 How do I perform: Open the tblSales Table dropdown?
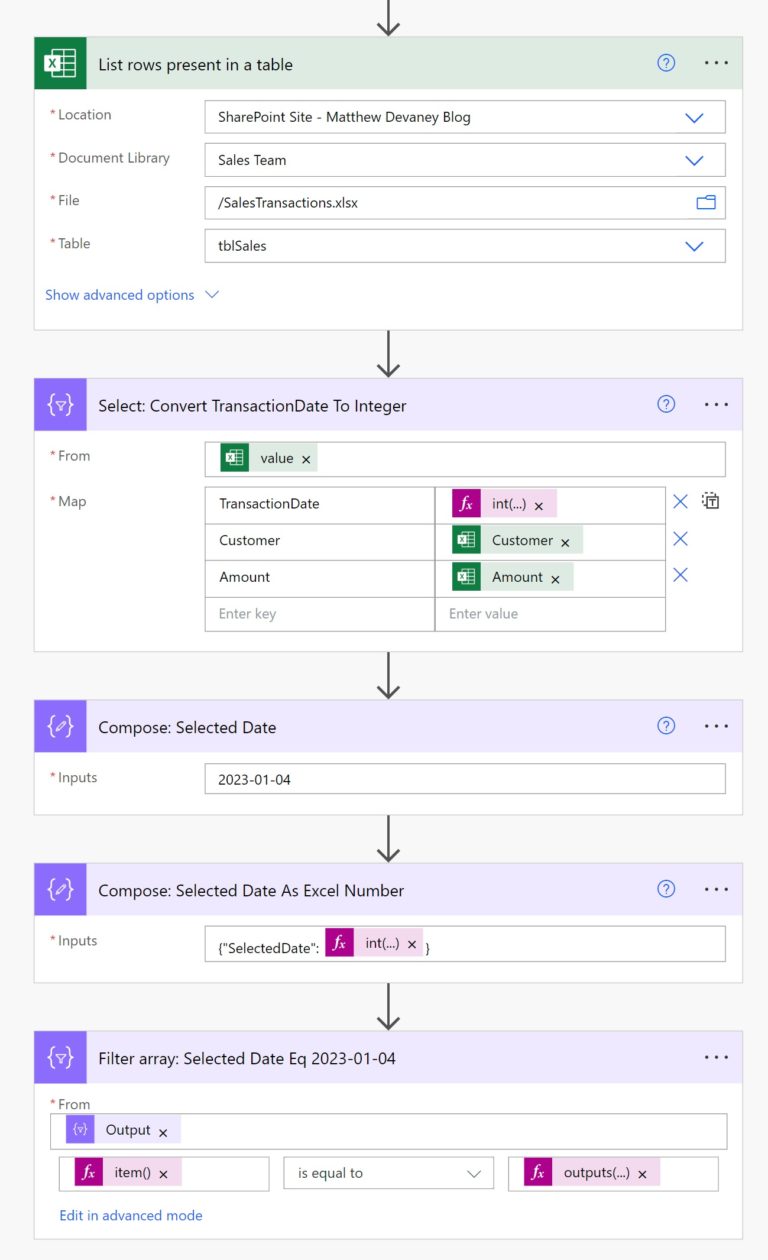(x=694, y=245)
